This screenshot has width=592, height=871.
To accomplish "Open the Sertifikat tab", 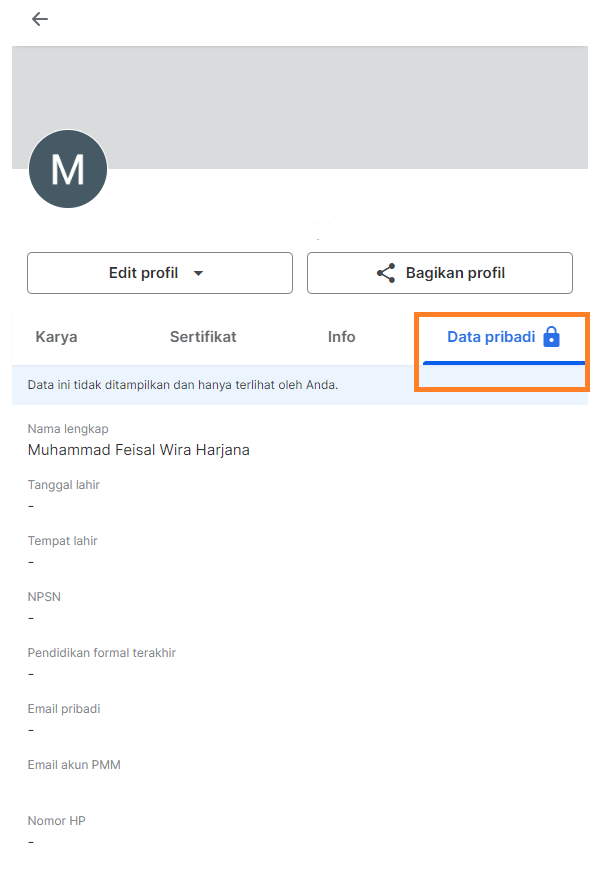I will click(x=203, y=337).
